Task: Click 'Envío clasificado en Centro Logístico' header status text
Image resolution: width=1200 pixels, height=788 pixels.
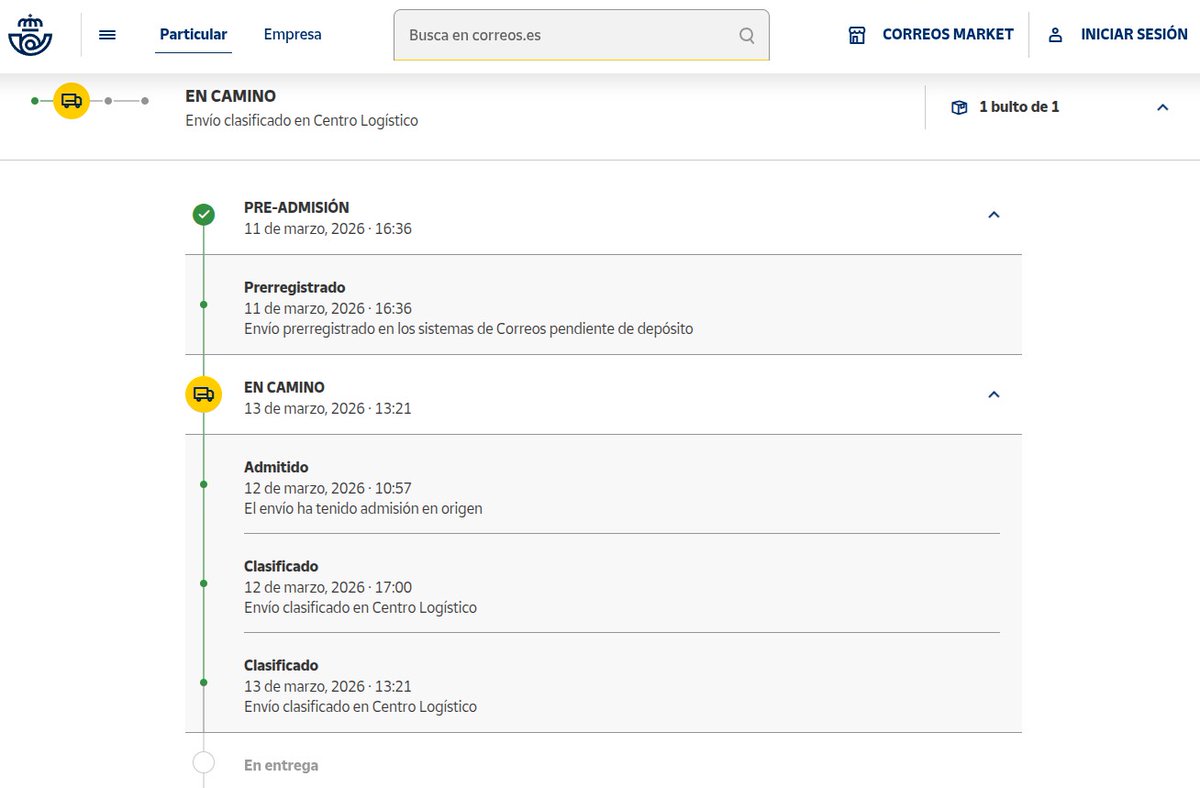Action: pyautogui.click(x=302, y=121)
